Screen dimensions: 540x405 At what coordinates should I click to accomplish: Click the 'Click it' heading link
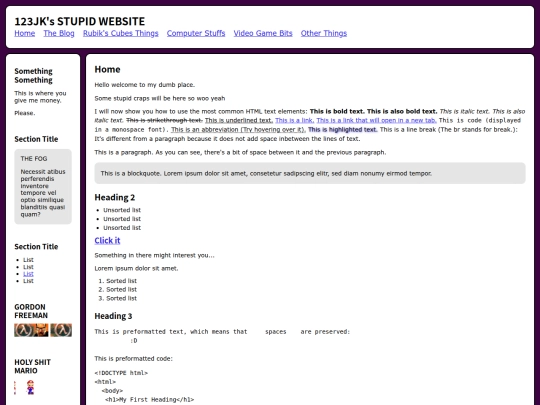[x=107, y=240]
